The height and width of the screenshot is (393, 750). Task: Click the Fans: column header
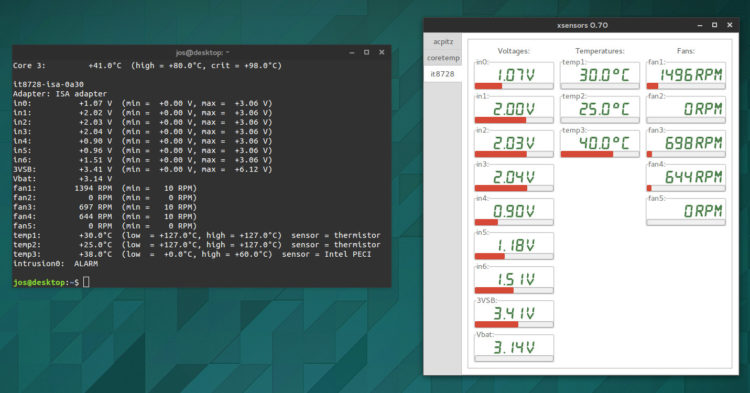coord(686,51)
